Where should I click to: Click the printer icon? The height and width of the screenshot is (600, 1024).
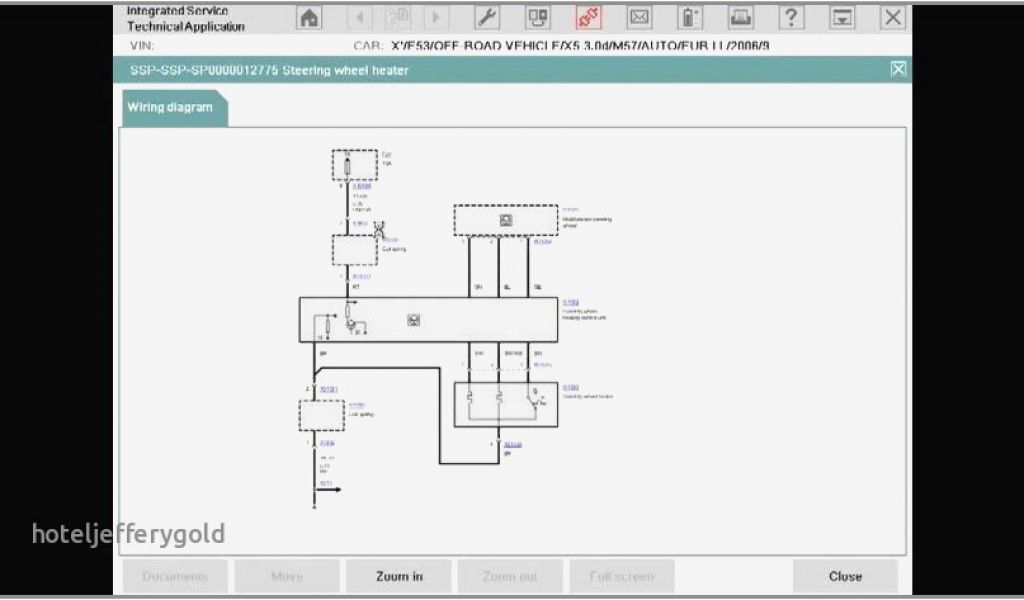pos(741,17)
